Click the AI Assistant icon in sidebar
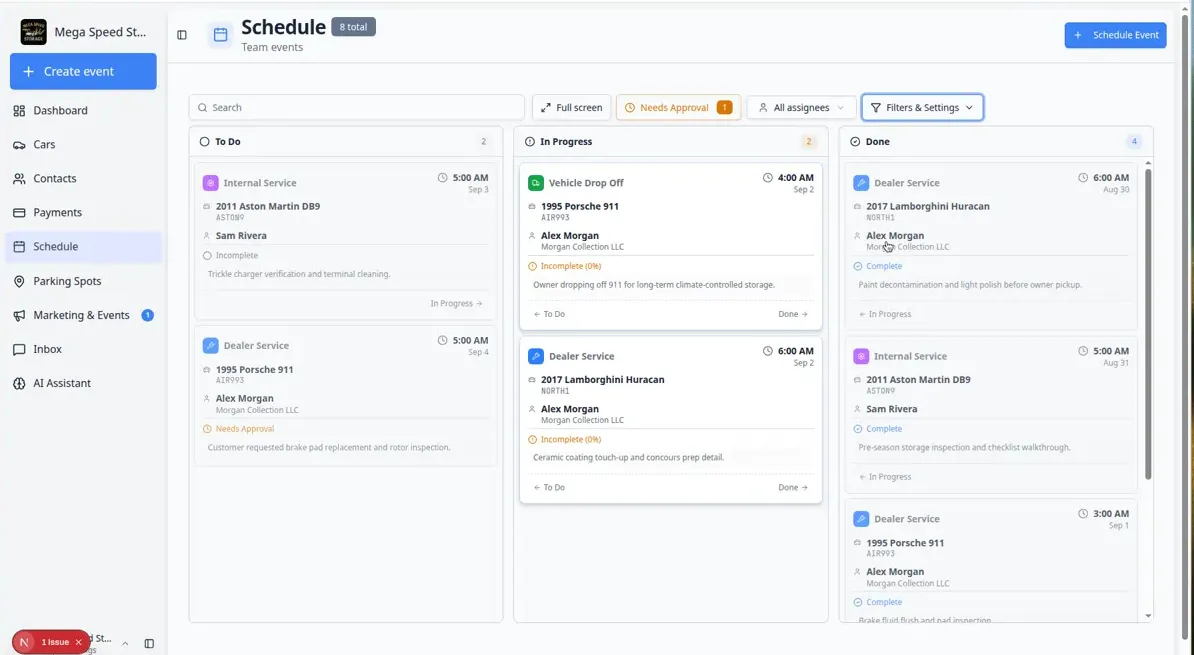 coord(19,383)
